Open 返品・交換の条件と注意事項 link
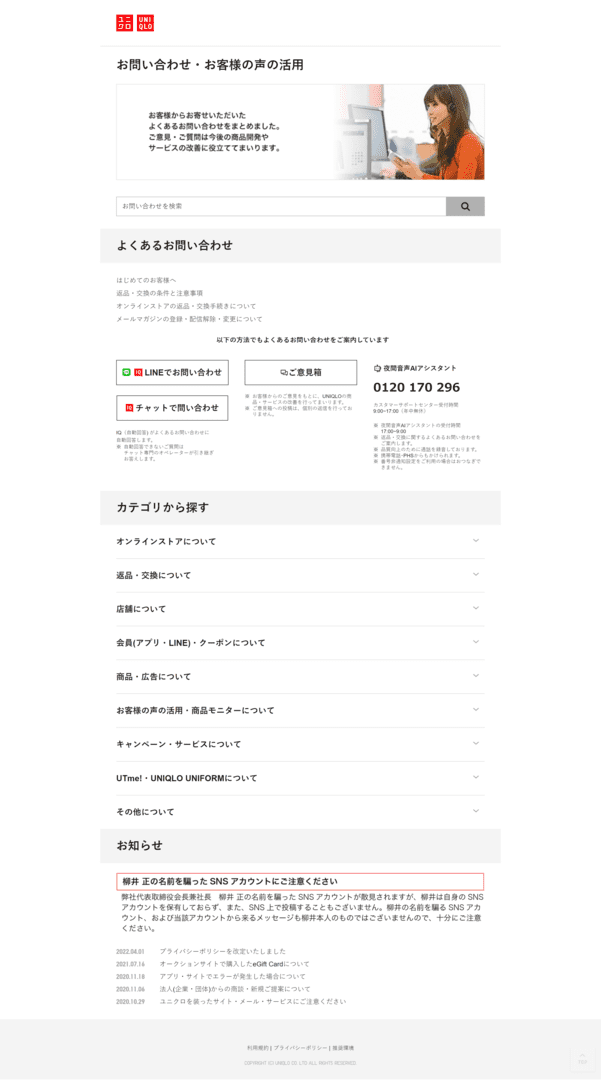Image resolution: width=601 pixels, height=1080 pixels. (160, 293)
